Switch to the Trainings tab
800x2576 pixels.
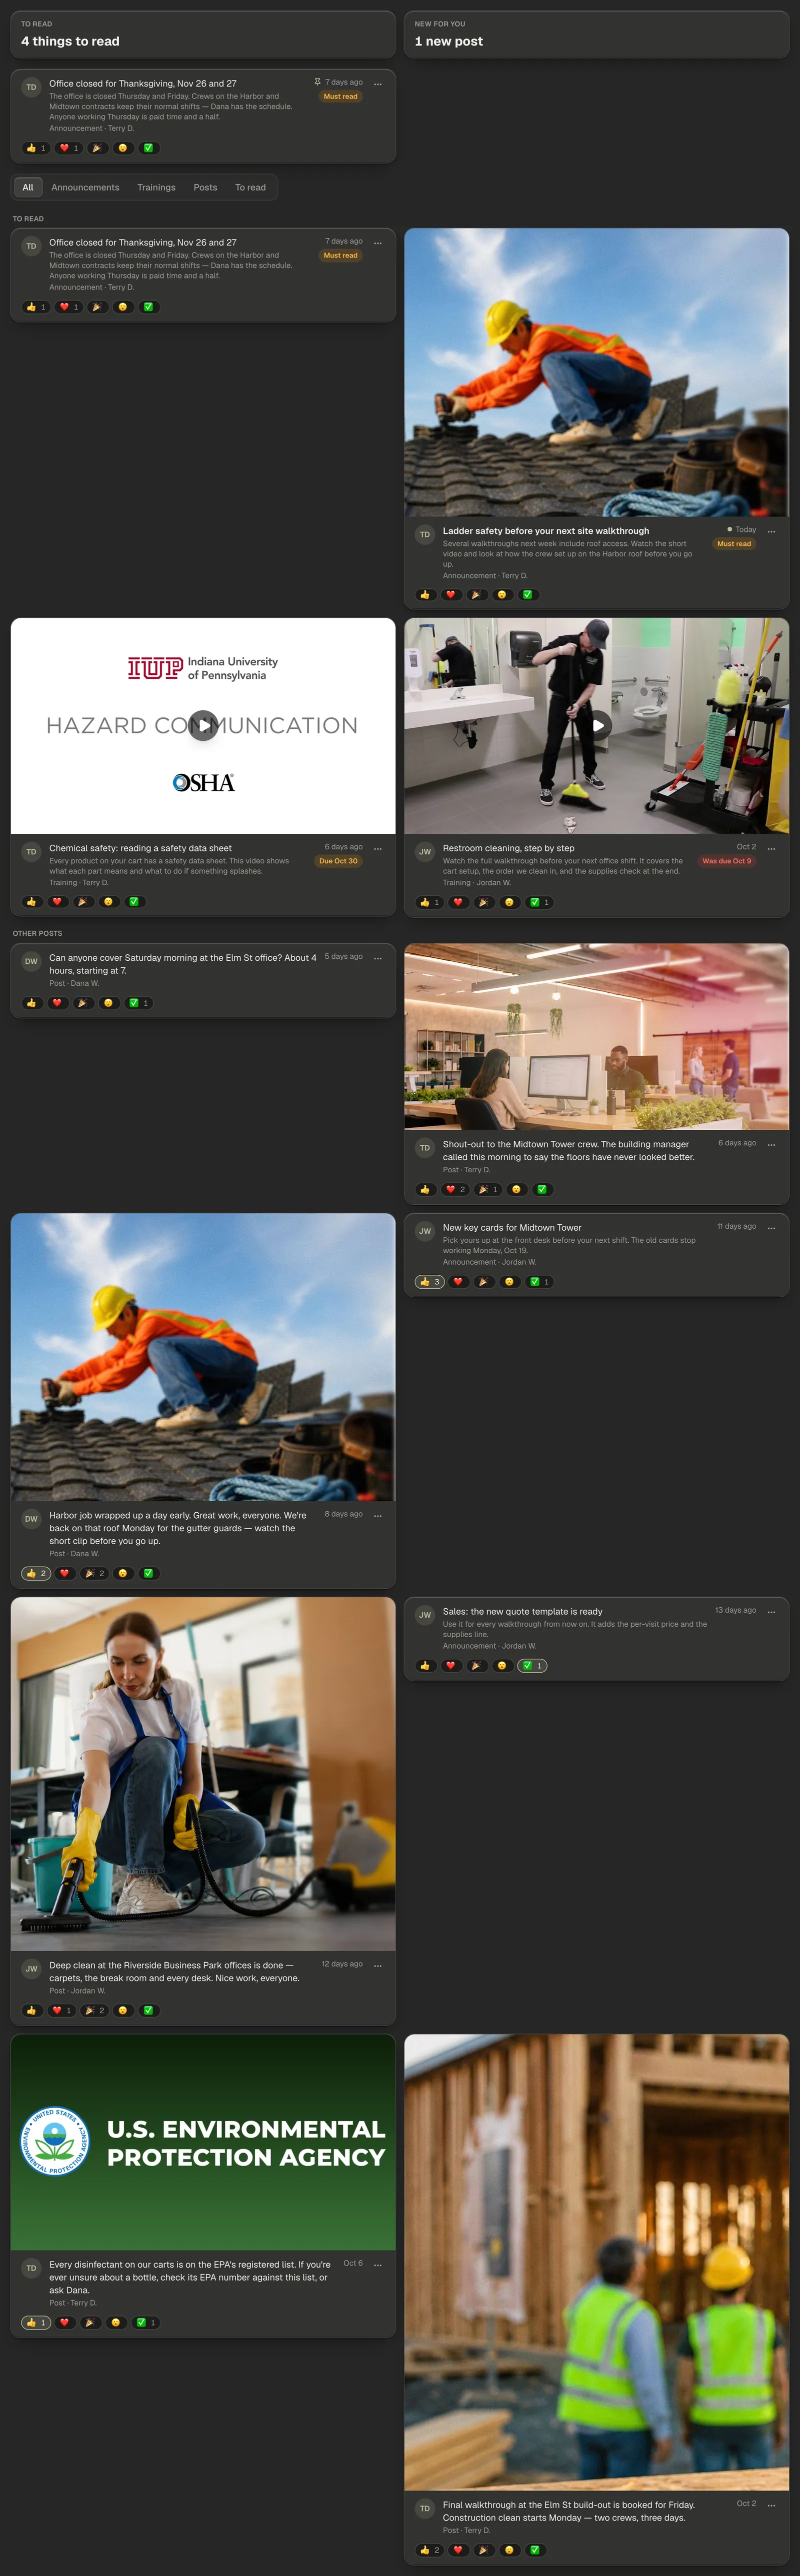click(156, 187)
